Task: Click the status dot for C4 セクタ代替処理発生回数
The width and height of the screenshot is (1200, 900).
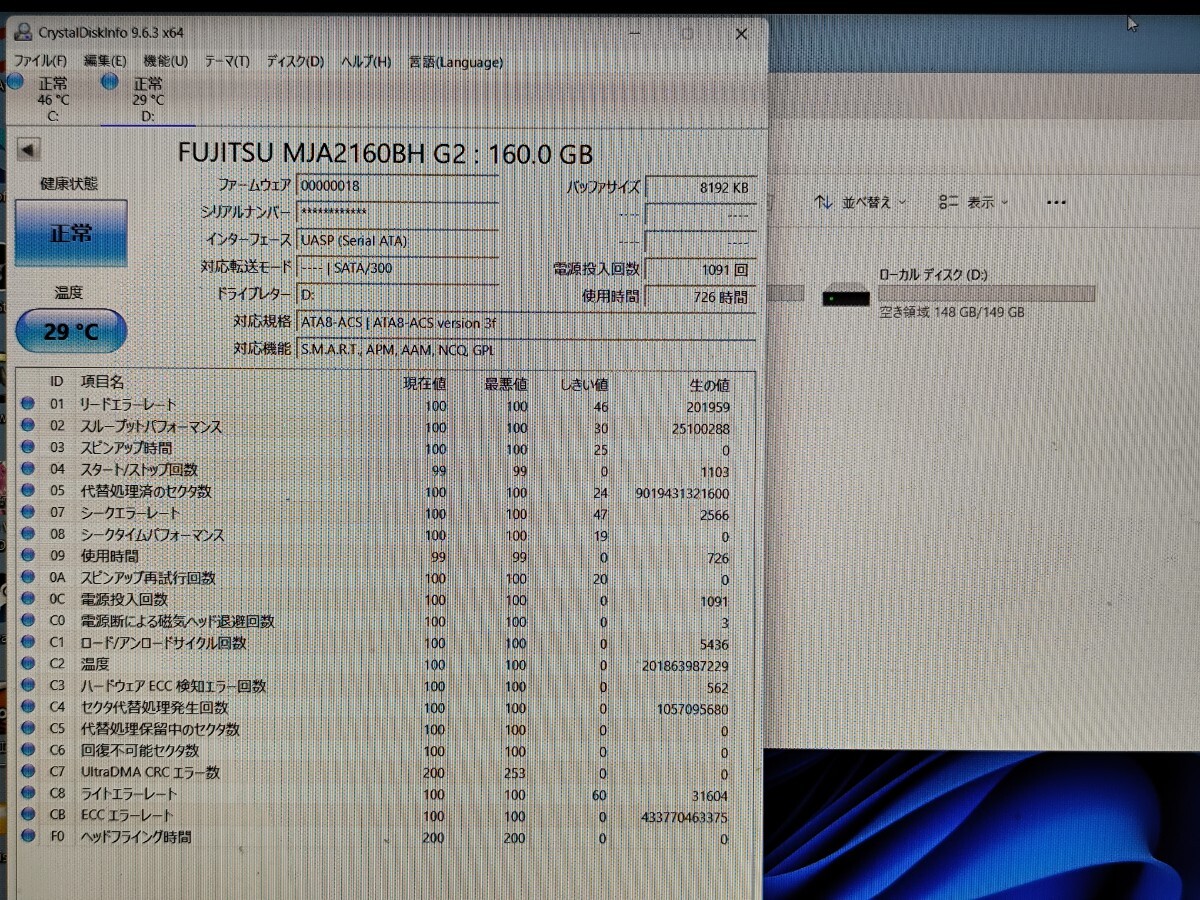Action: click(x=28, y=707)
